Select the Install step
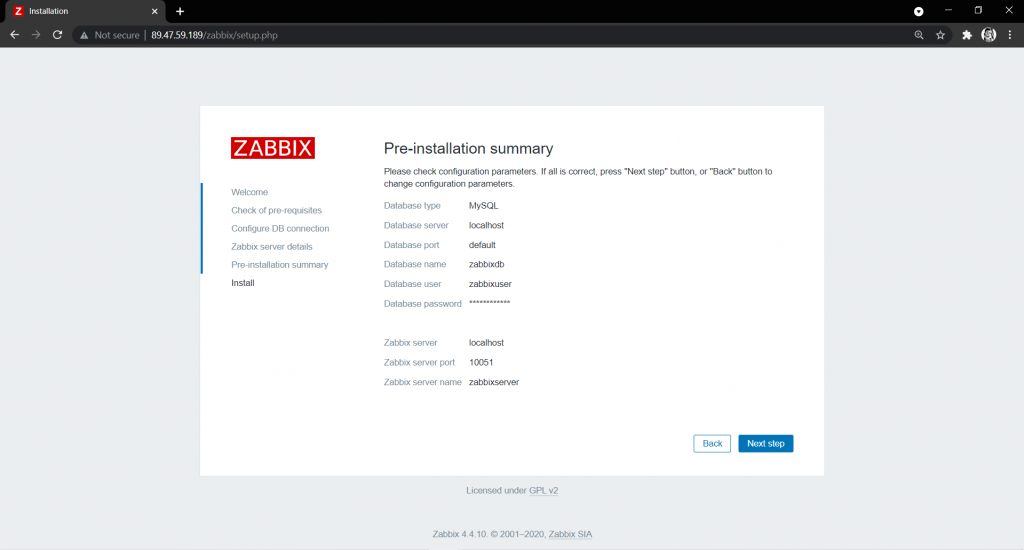1024x550 pixels. (x=243, y=283)
